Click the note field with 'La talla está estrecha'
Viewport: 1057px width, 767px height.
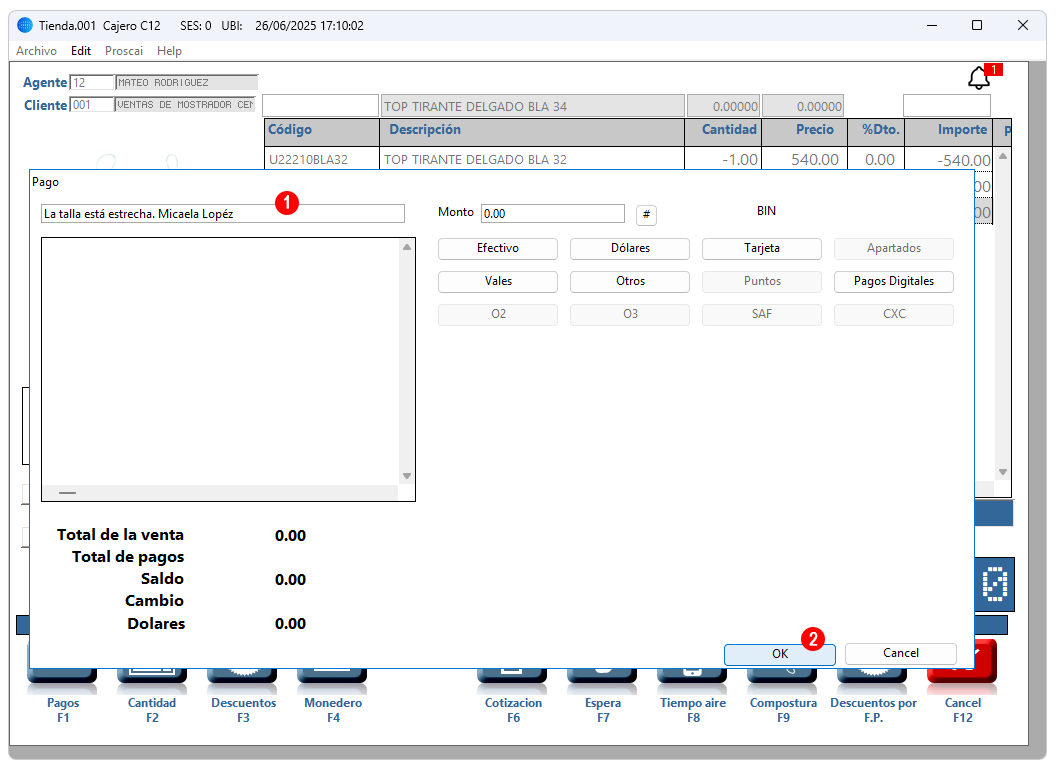tap(222, 214)
